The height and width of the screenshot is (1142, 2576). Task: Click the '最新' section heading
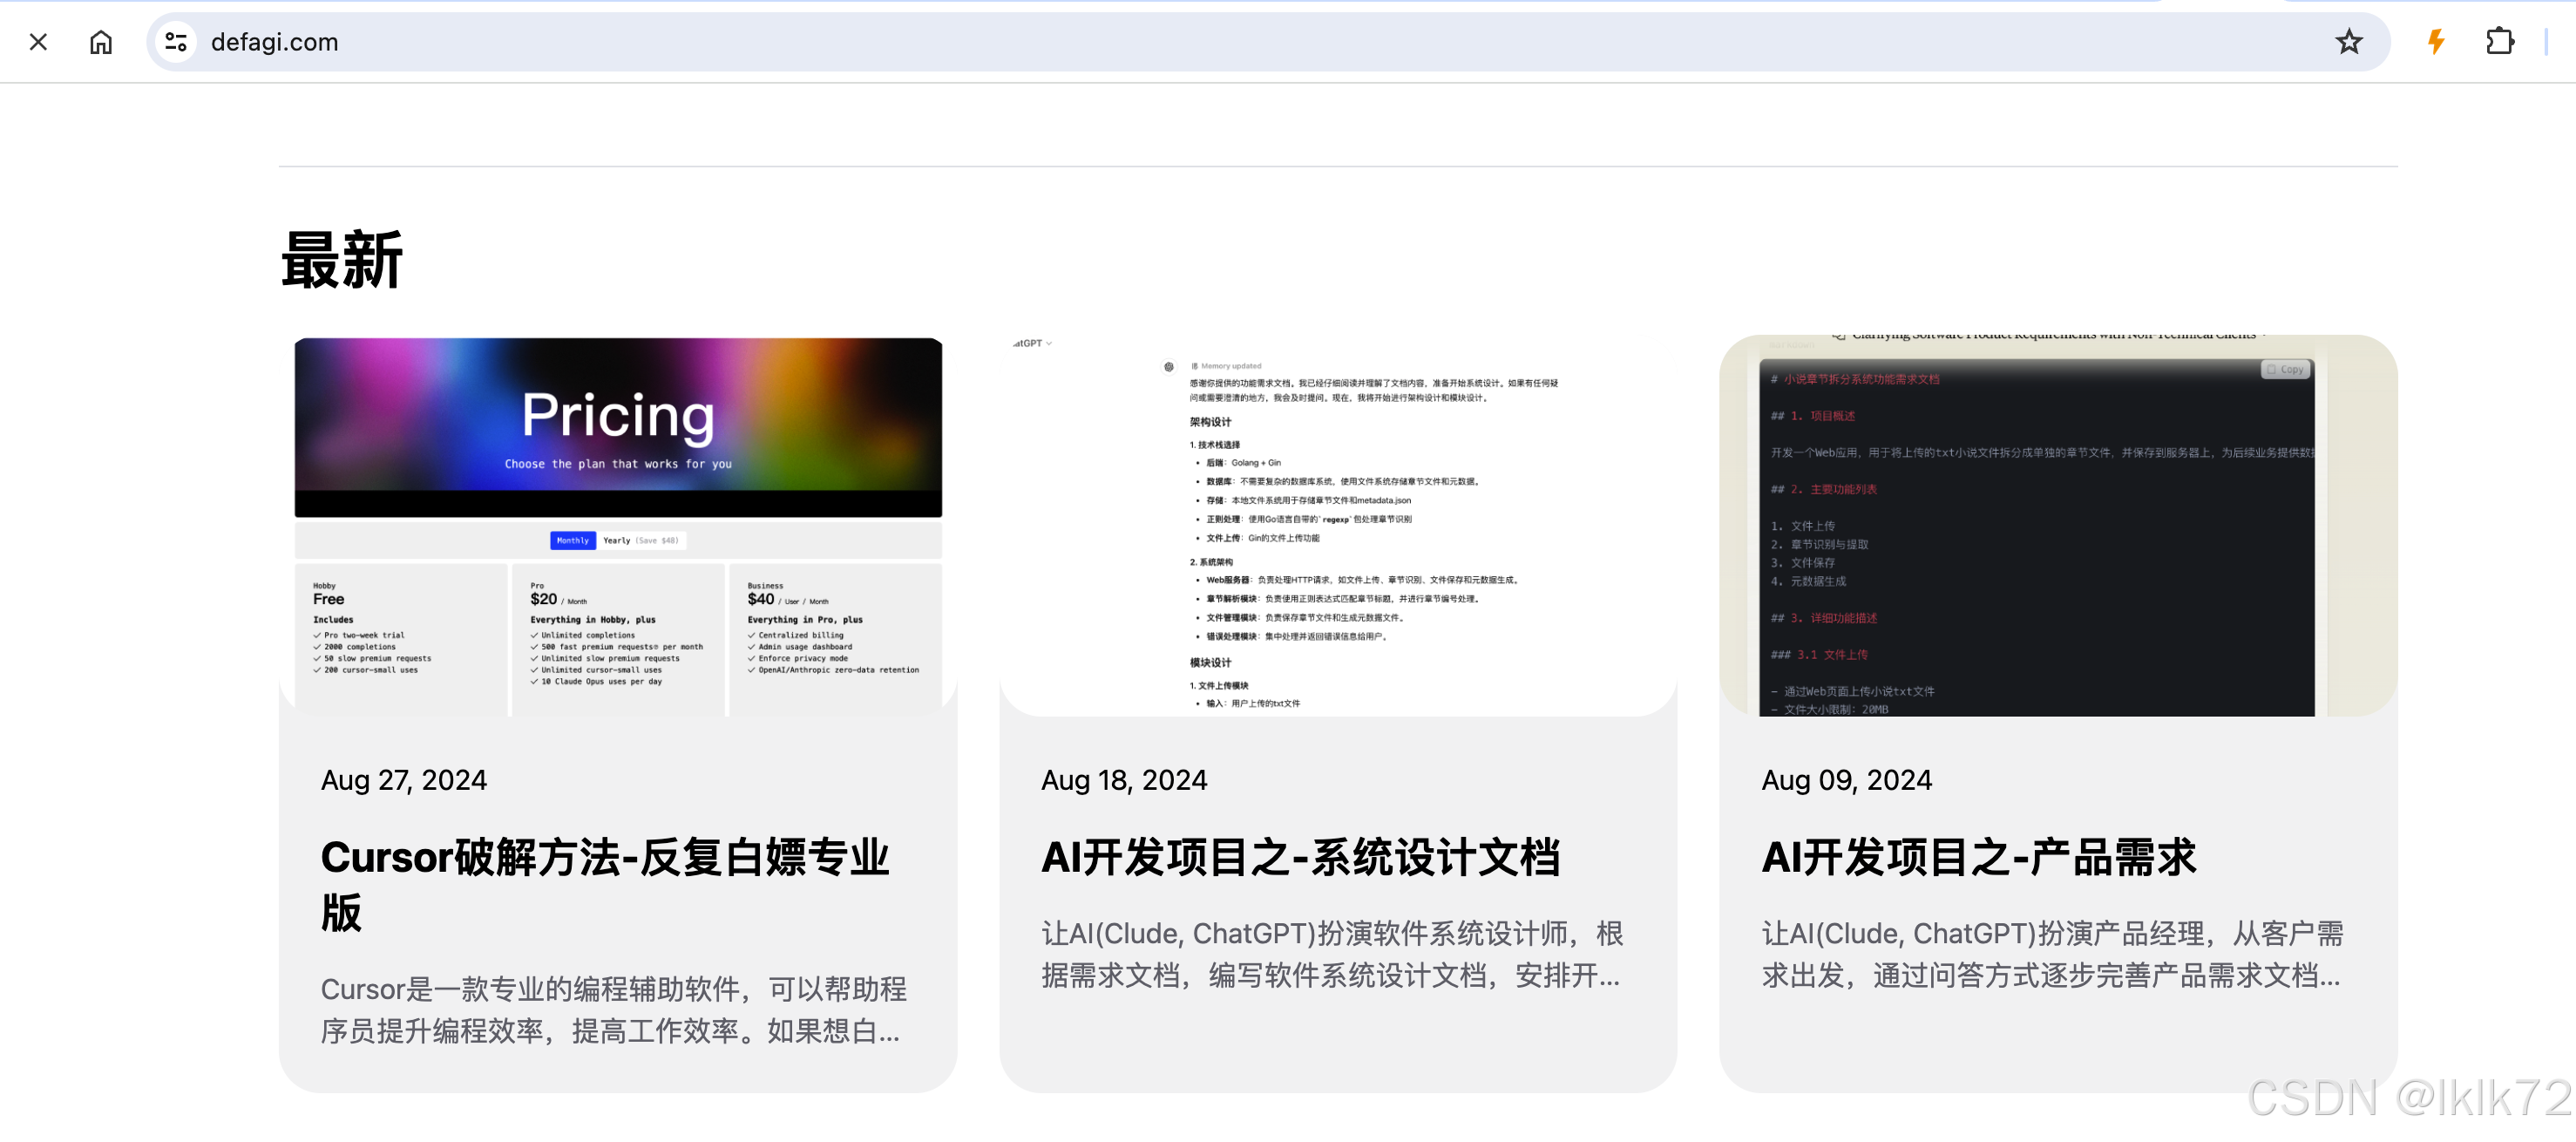click(x=342, y=260)
